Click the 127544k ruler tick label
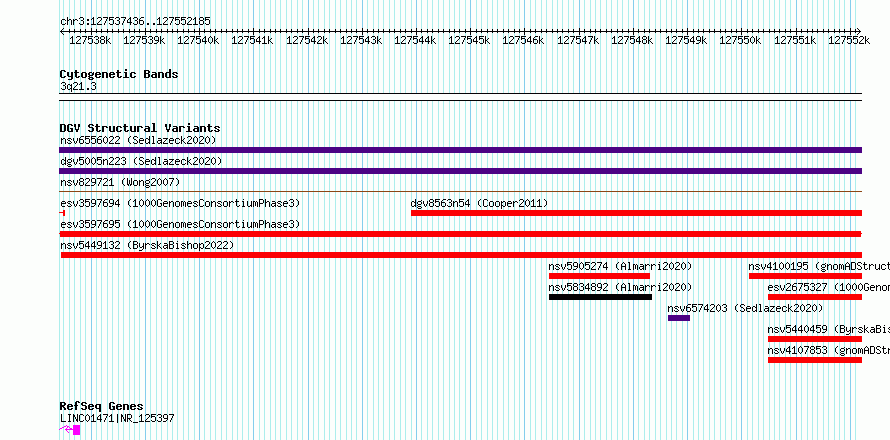 (x=415, y=40)
